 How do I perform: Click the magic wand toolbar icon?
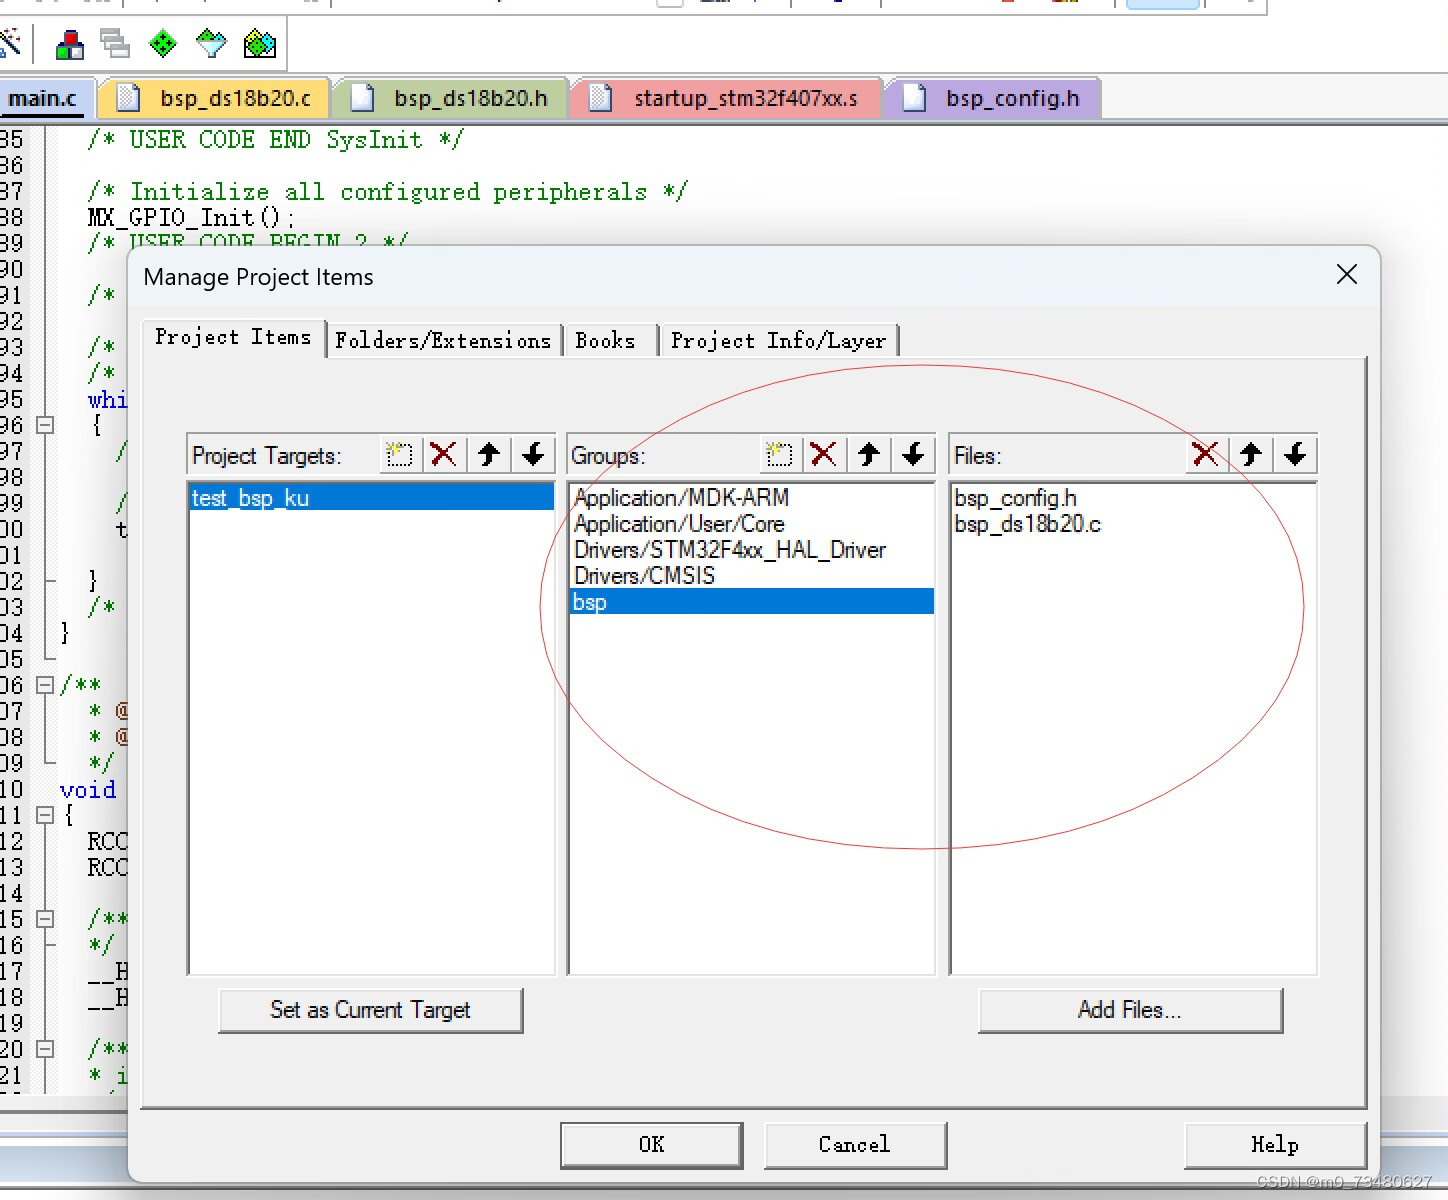[x=11, y=44]
